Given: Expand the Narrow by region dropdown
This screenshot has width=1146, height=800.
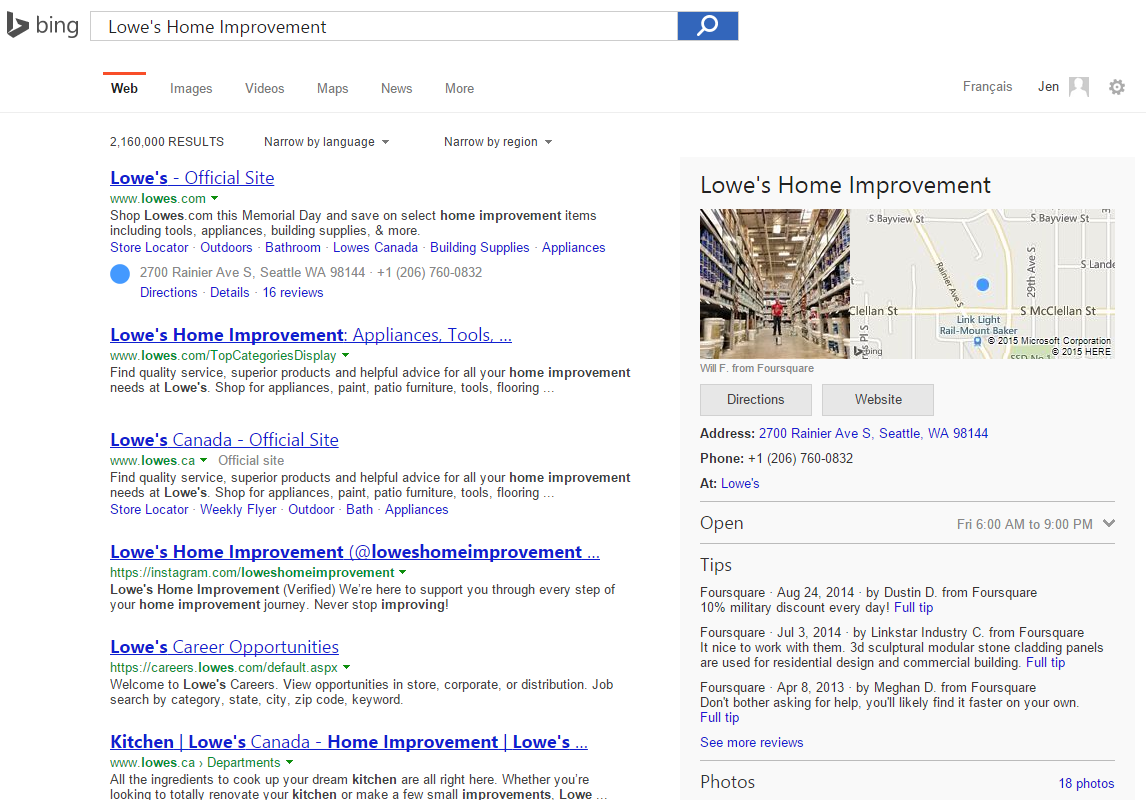Looking at the screenshot, I should click(497, 142).
